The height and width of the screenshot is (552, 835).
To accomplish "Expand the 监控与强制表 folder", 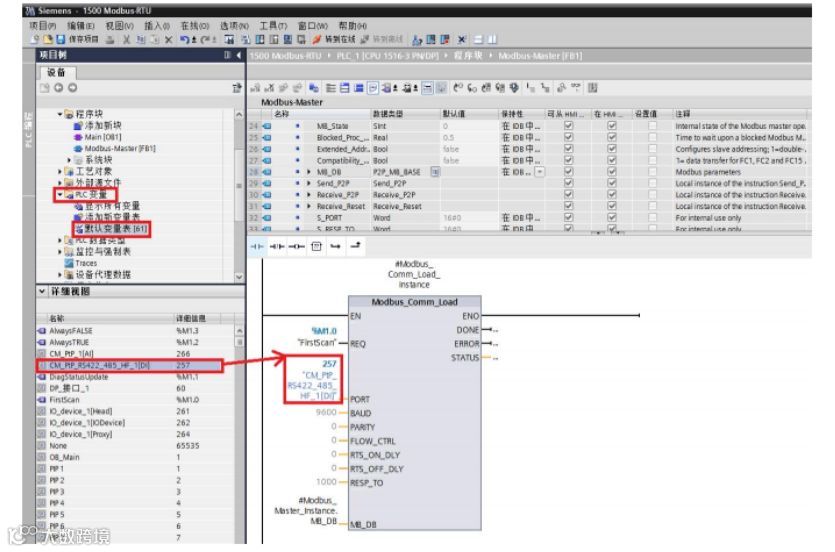I will (x=60, y=252).
